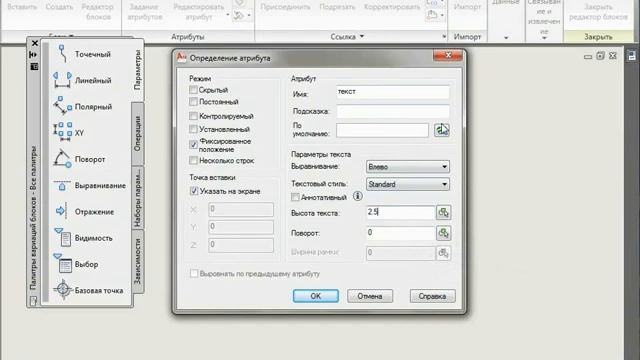
Task: Click Закрыть редактор блоков in the ribbon
Action: (x=598, y=11)
